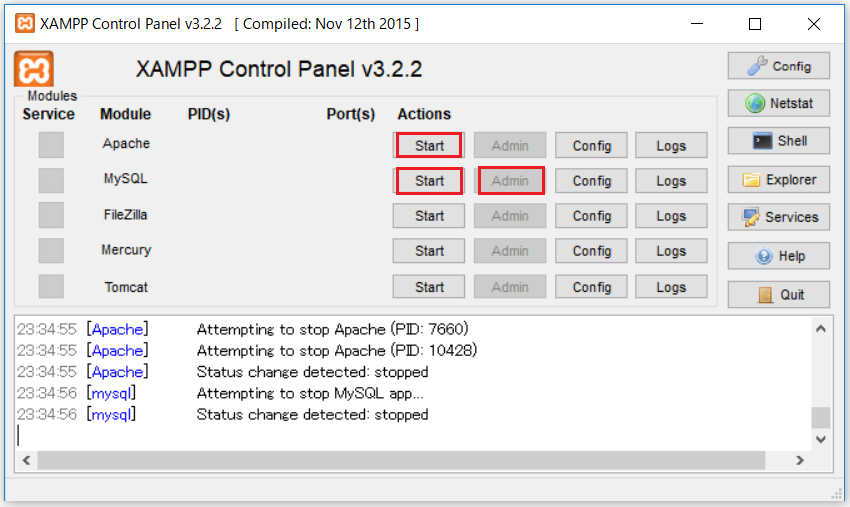Click Admin for MySQL

point(510,181)
